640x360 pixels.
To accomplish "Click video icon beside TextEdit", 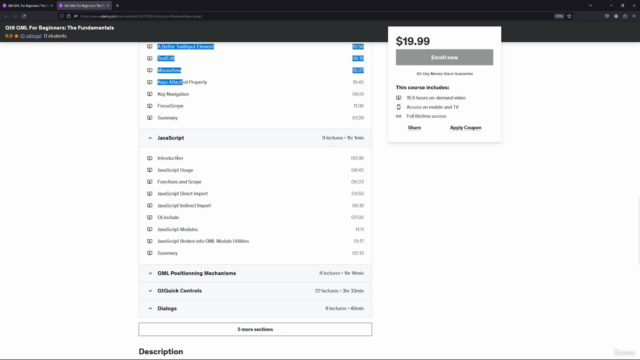I will [150, 58].
